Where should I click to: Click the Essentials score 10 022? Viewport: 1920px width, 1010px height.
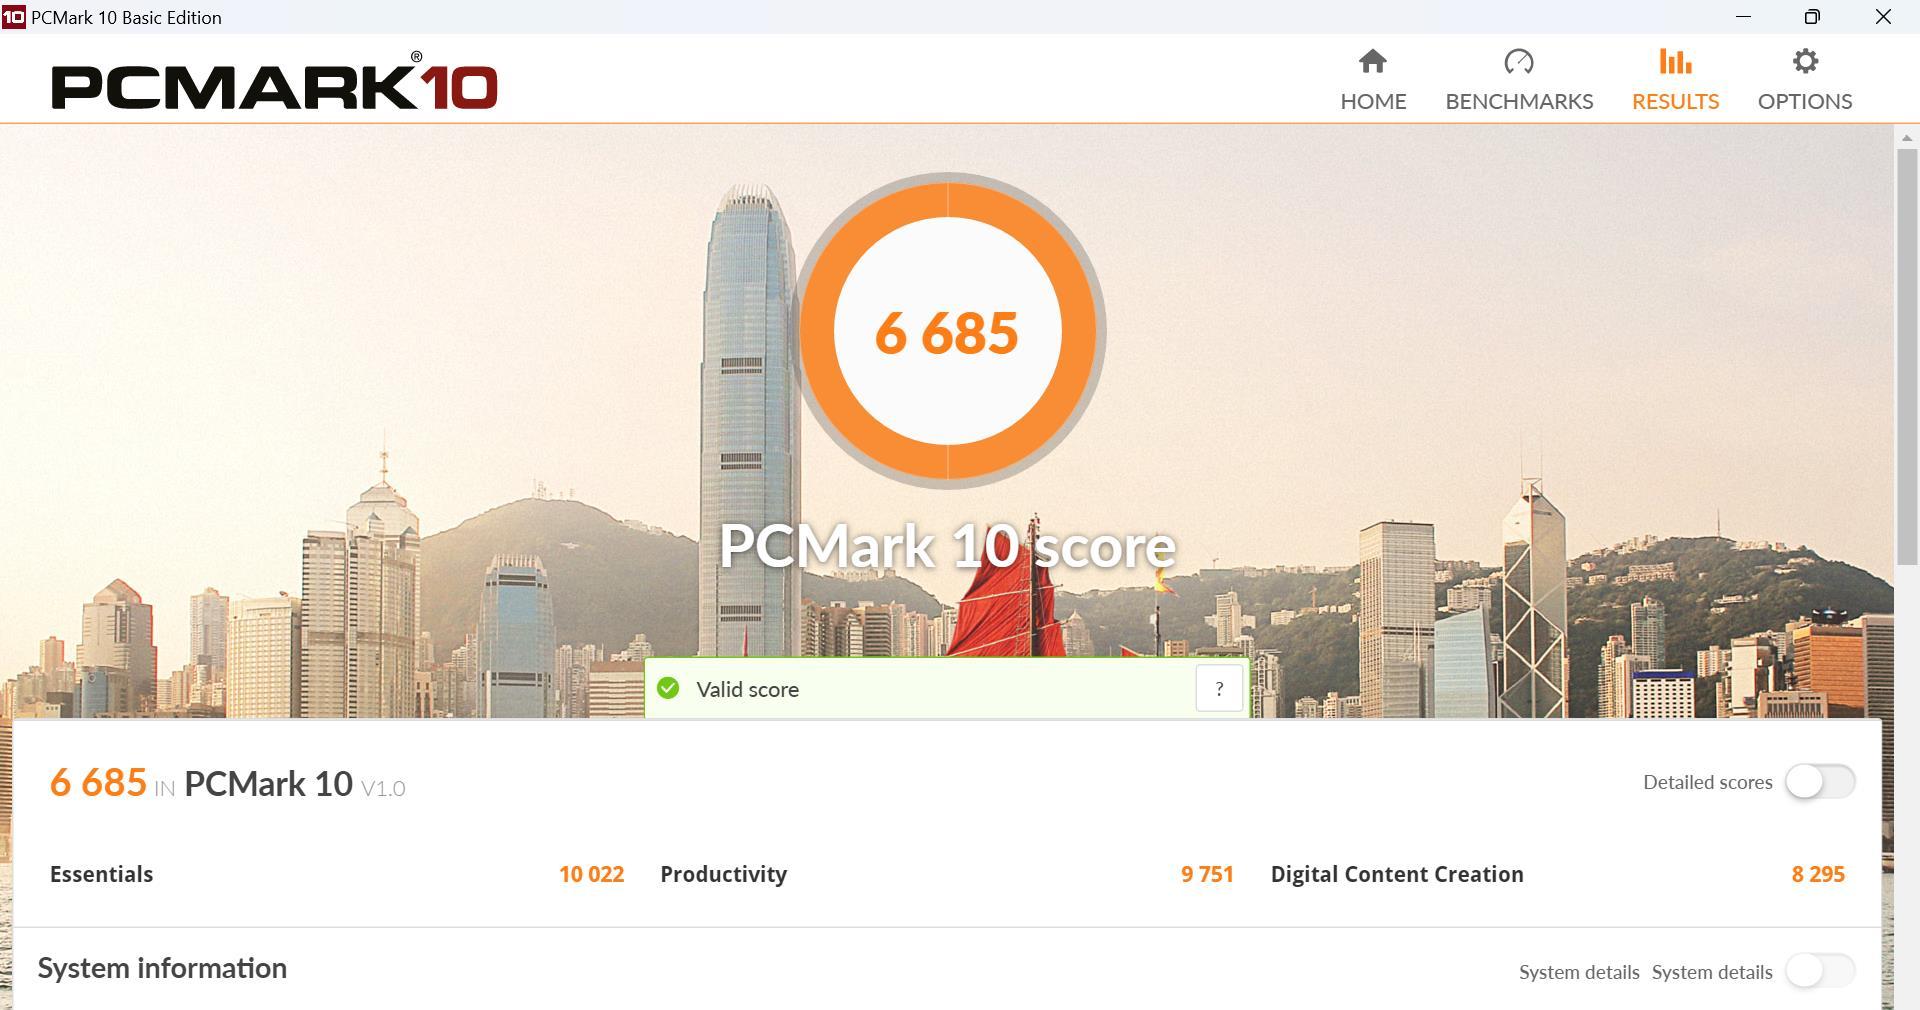coord(591,874)
